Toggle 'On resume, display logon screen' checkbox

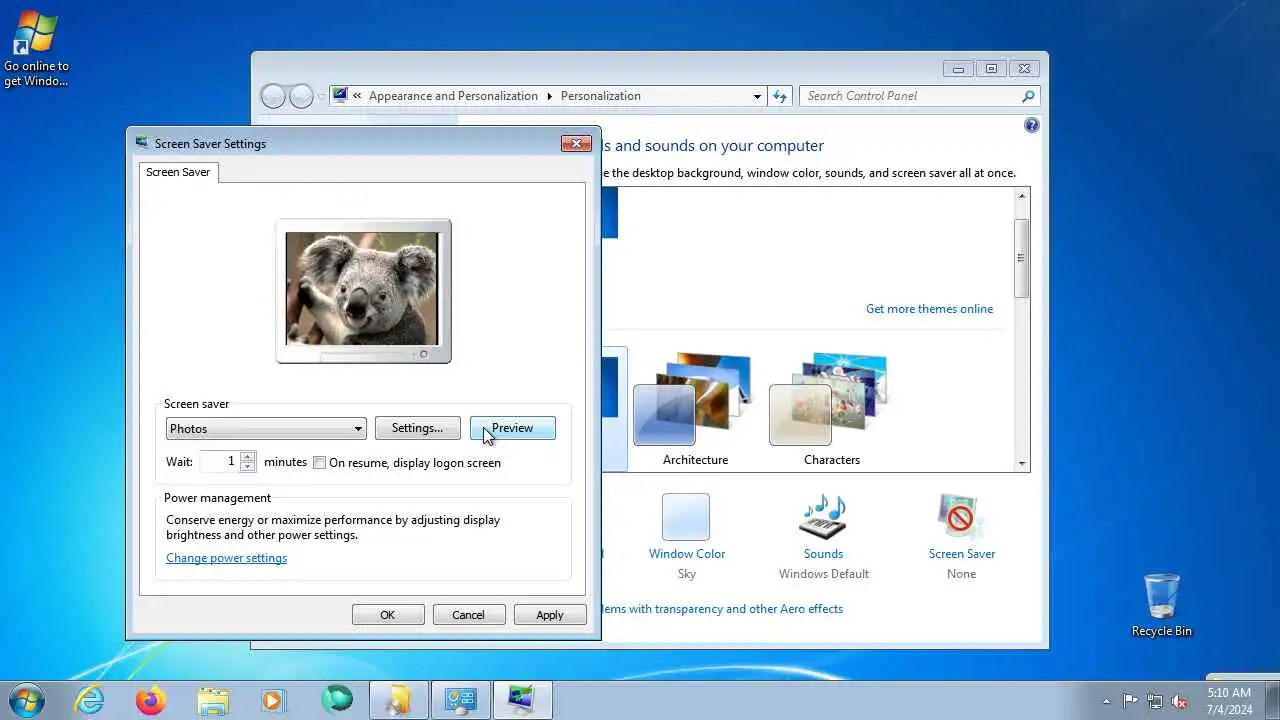[320, 463]
